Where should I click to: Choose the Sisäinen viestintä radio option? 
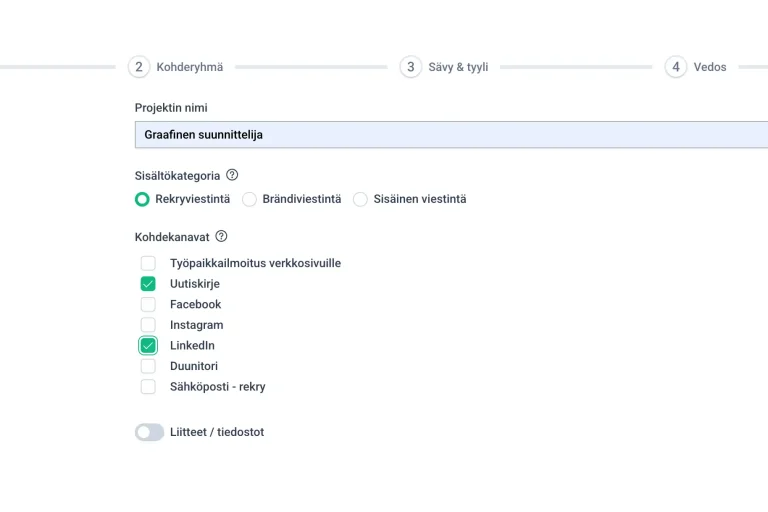pyautogui.click(x=360, y=199)
